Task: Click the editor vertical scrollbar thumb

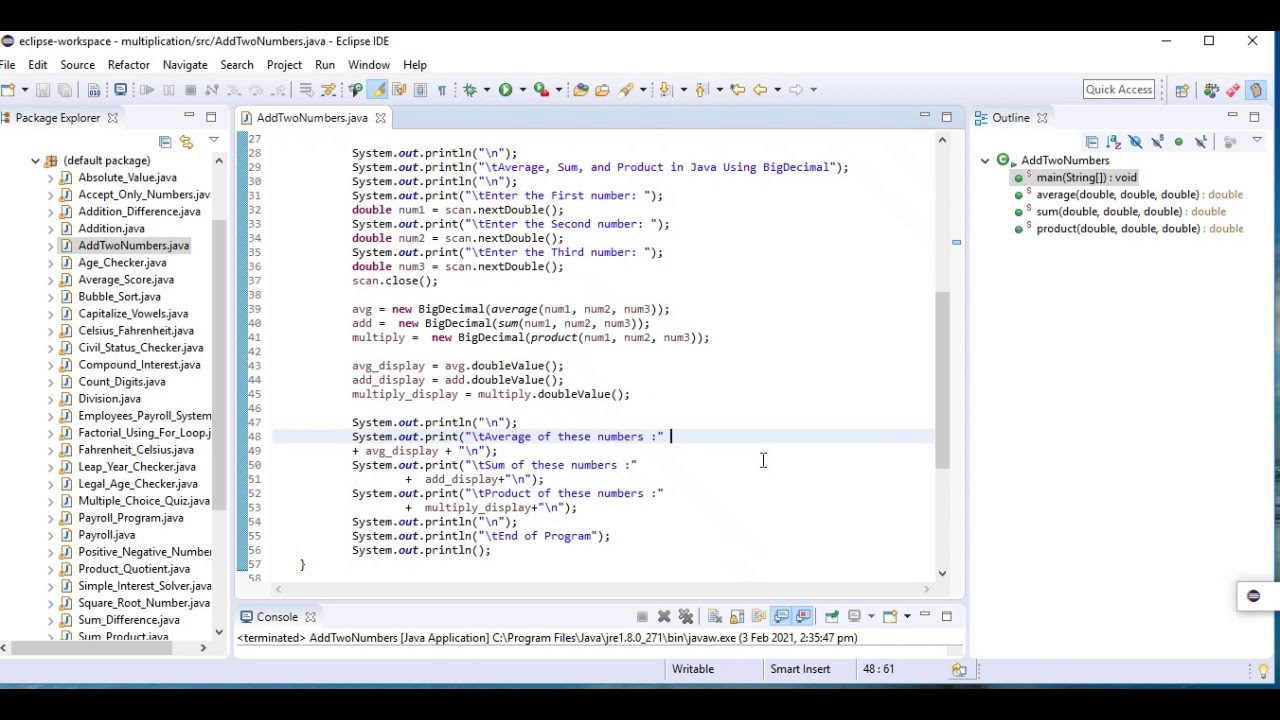Action: tap(943, 380)
